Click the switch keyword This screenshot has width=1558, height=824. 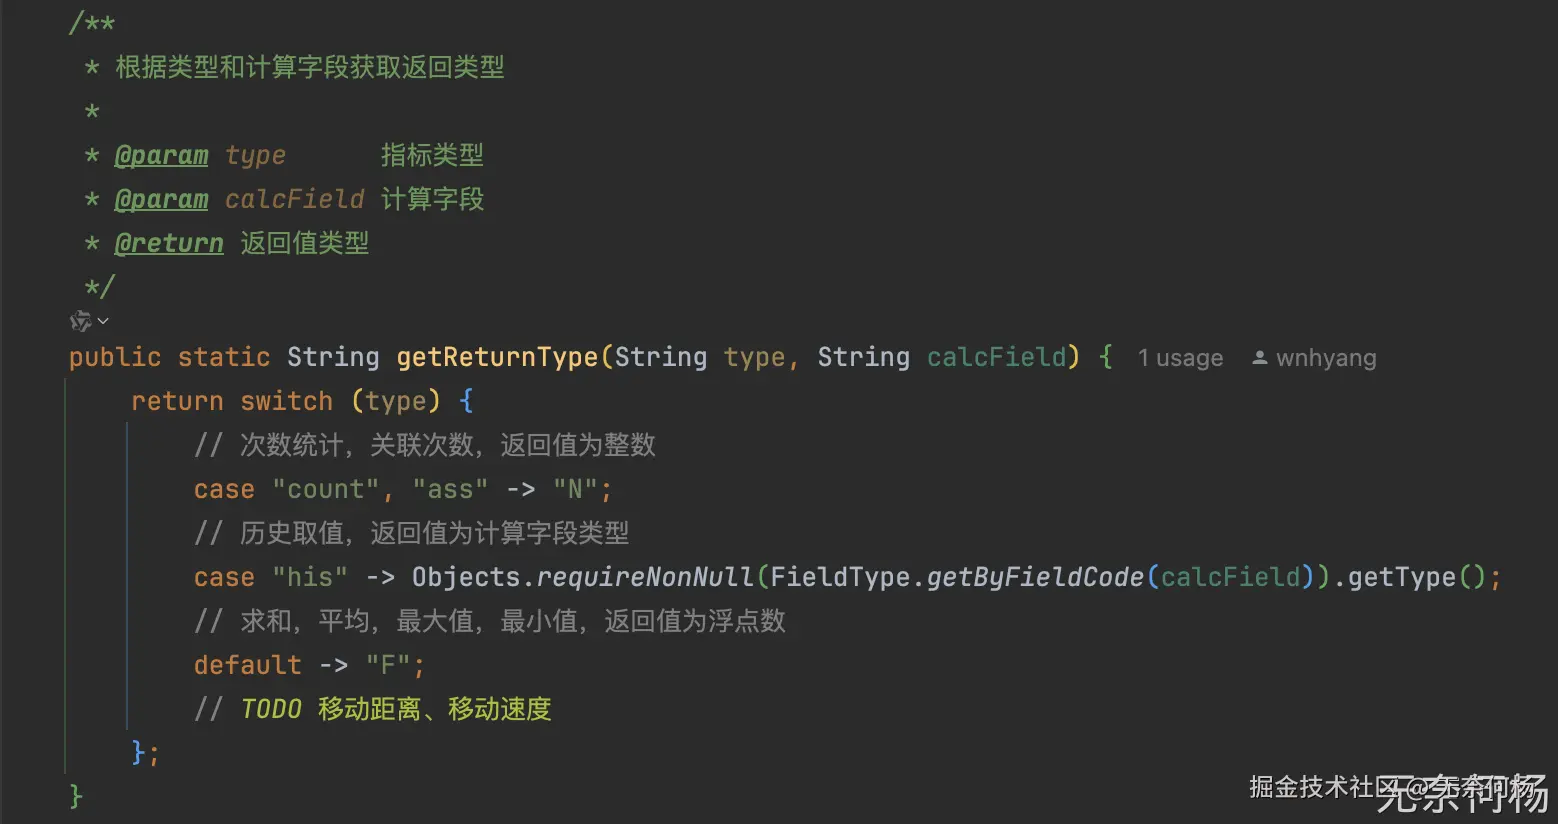286,401
